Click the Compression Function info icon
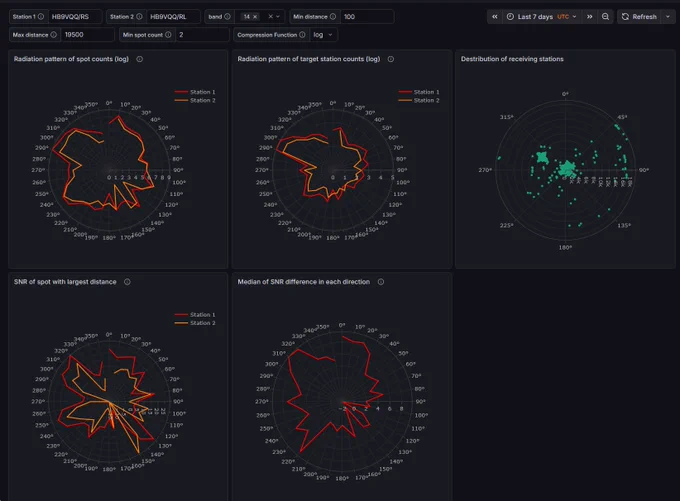This screenshot has width=680, height=501. (302, 35)
